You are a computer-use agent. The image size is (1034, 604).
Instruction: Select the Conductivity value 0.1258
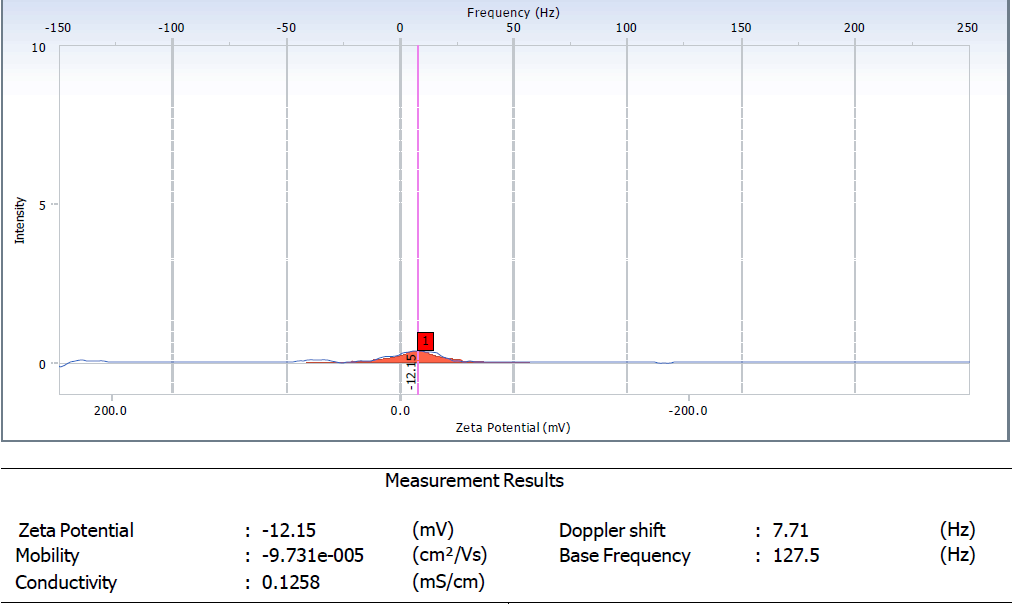pyautogui.click(x=291, y=582)
